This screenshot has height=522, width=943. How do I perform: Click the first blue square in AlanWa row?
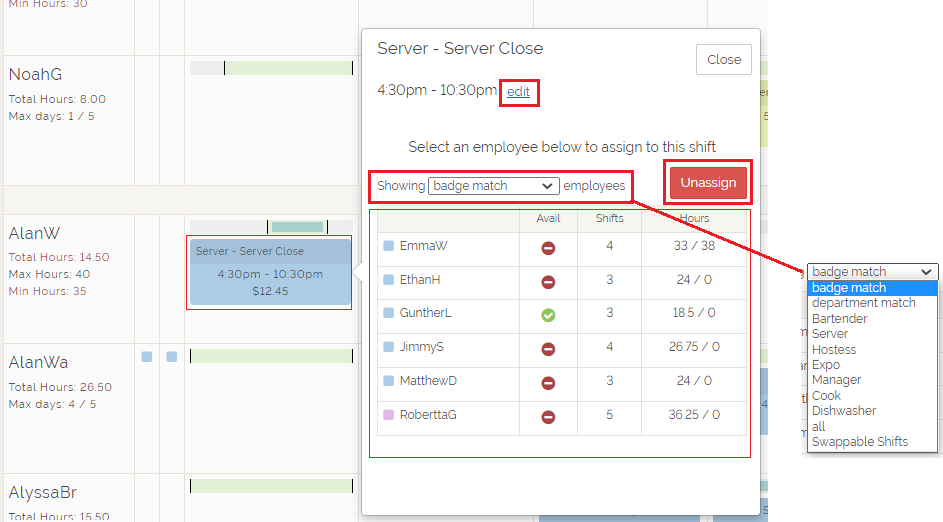point(147,357)
